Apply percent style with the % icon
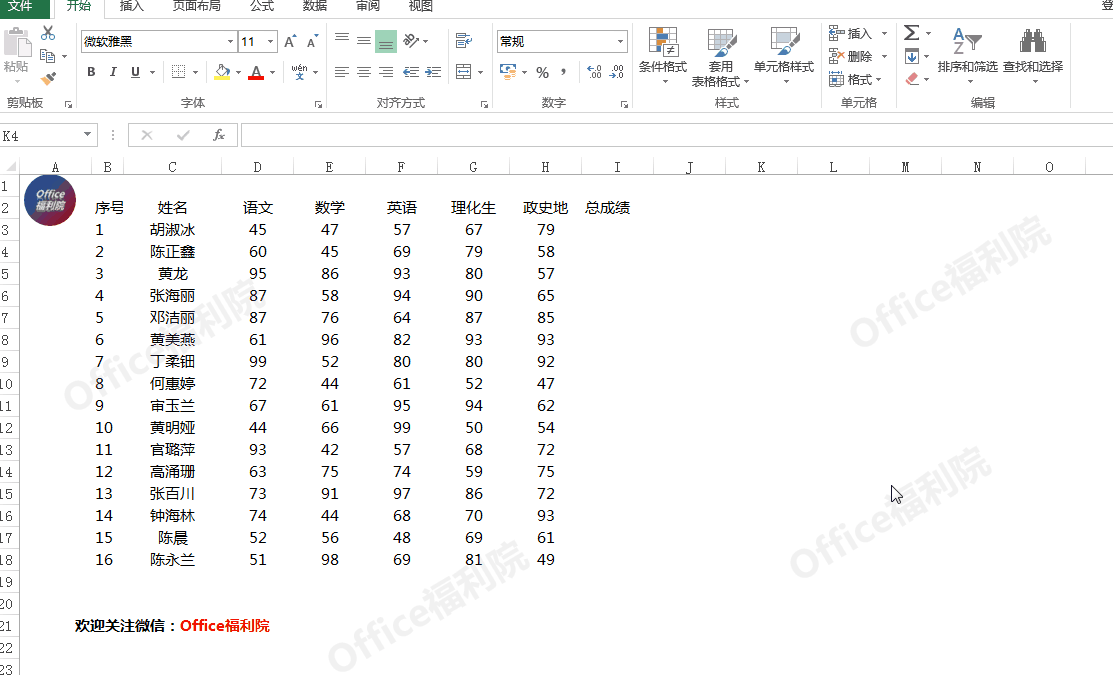 click(542, 72)
